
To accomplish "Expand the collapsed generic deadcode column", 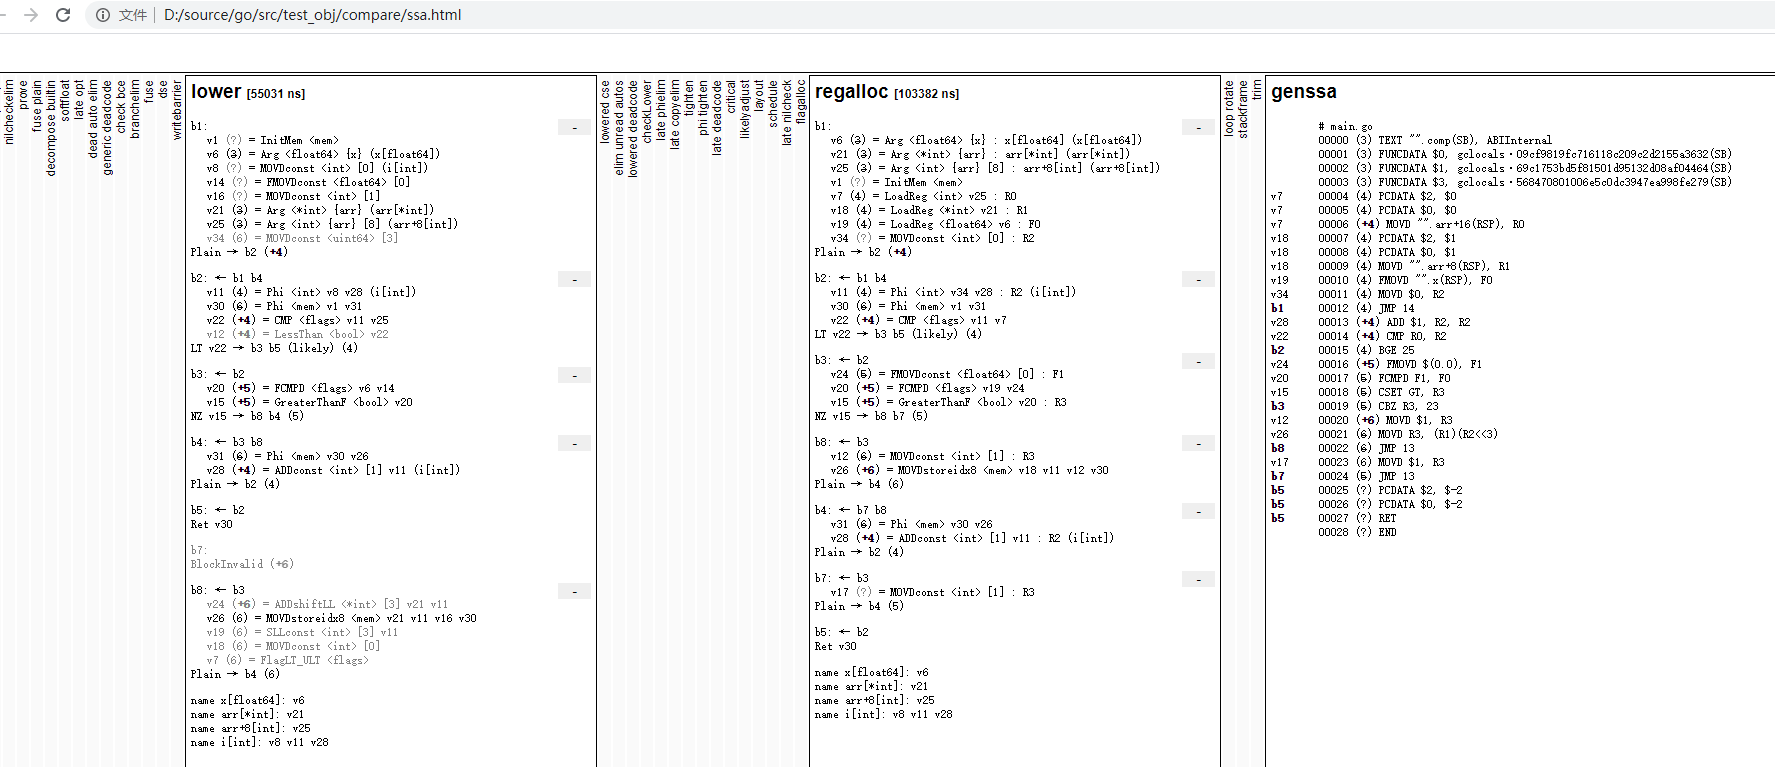I will point(107,127).
